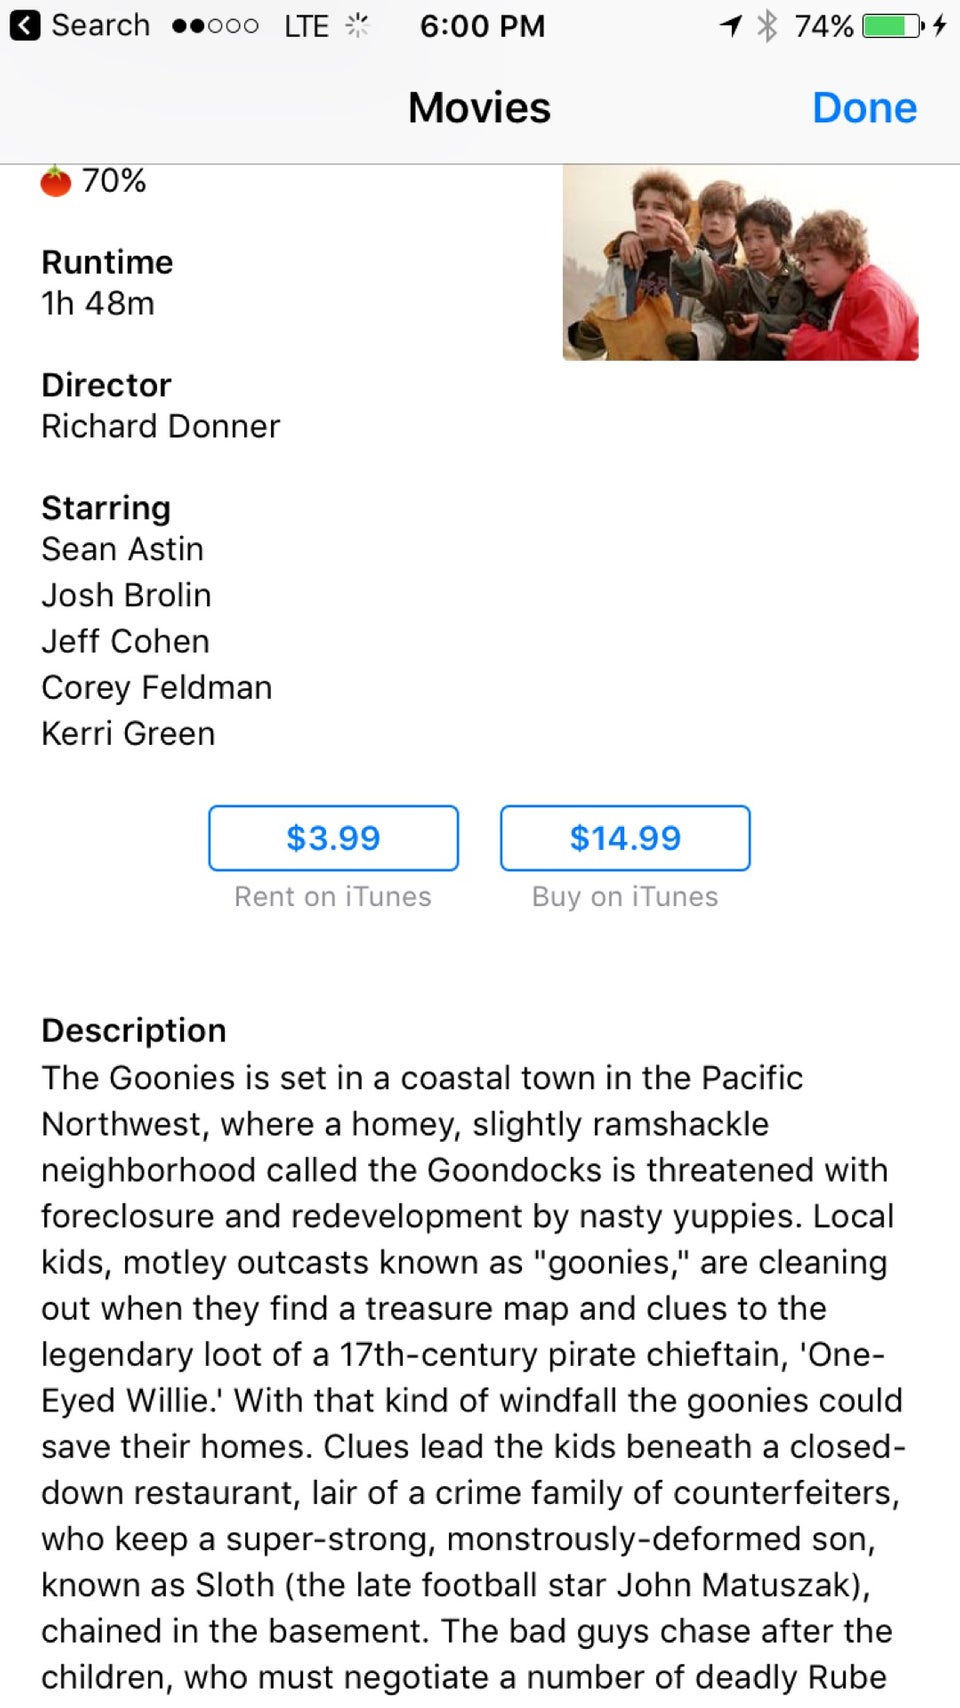Click the network activity spinner

click(x=357, y=25)
